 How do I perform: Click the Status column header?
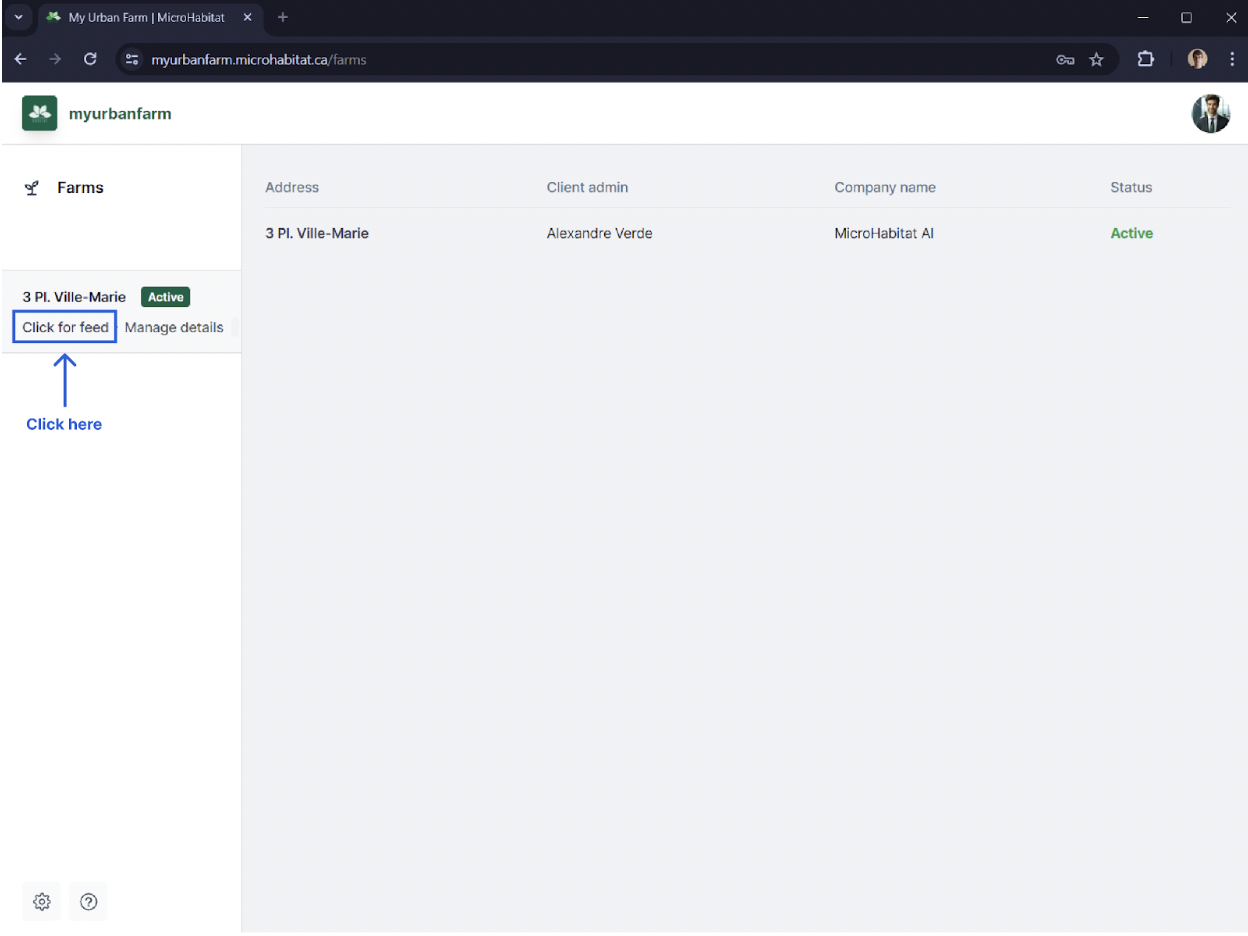(1131, 187)
